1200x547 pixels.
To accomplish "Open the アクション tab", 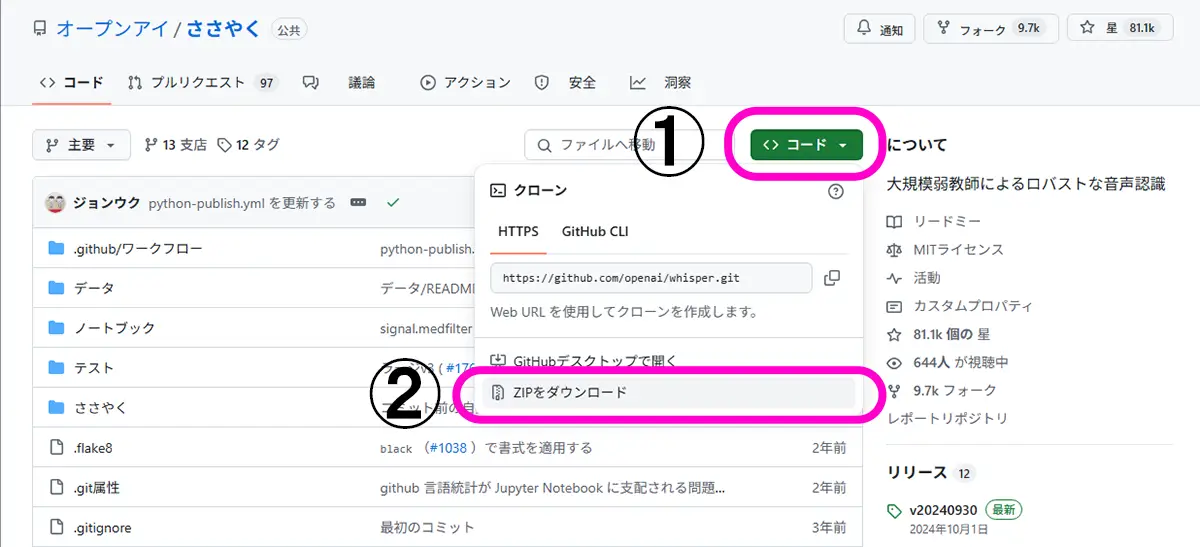I will pos(466,83).
